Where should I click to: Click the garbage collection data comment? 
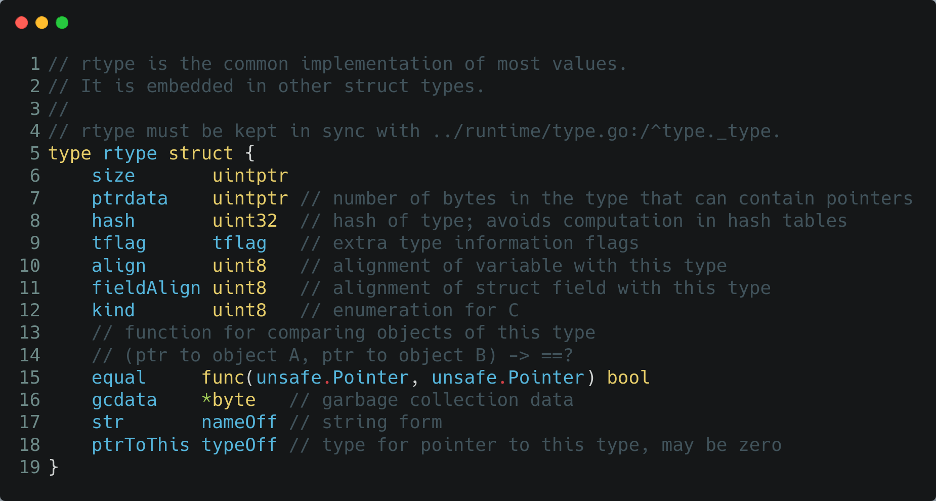tap(431, 400)
